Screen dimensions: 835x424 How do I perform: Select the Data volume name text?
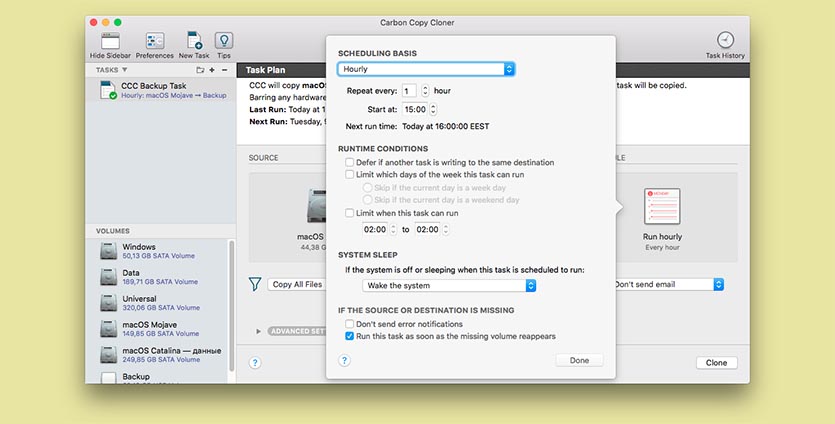point(131,273)
